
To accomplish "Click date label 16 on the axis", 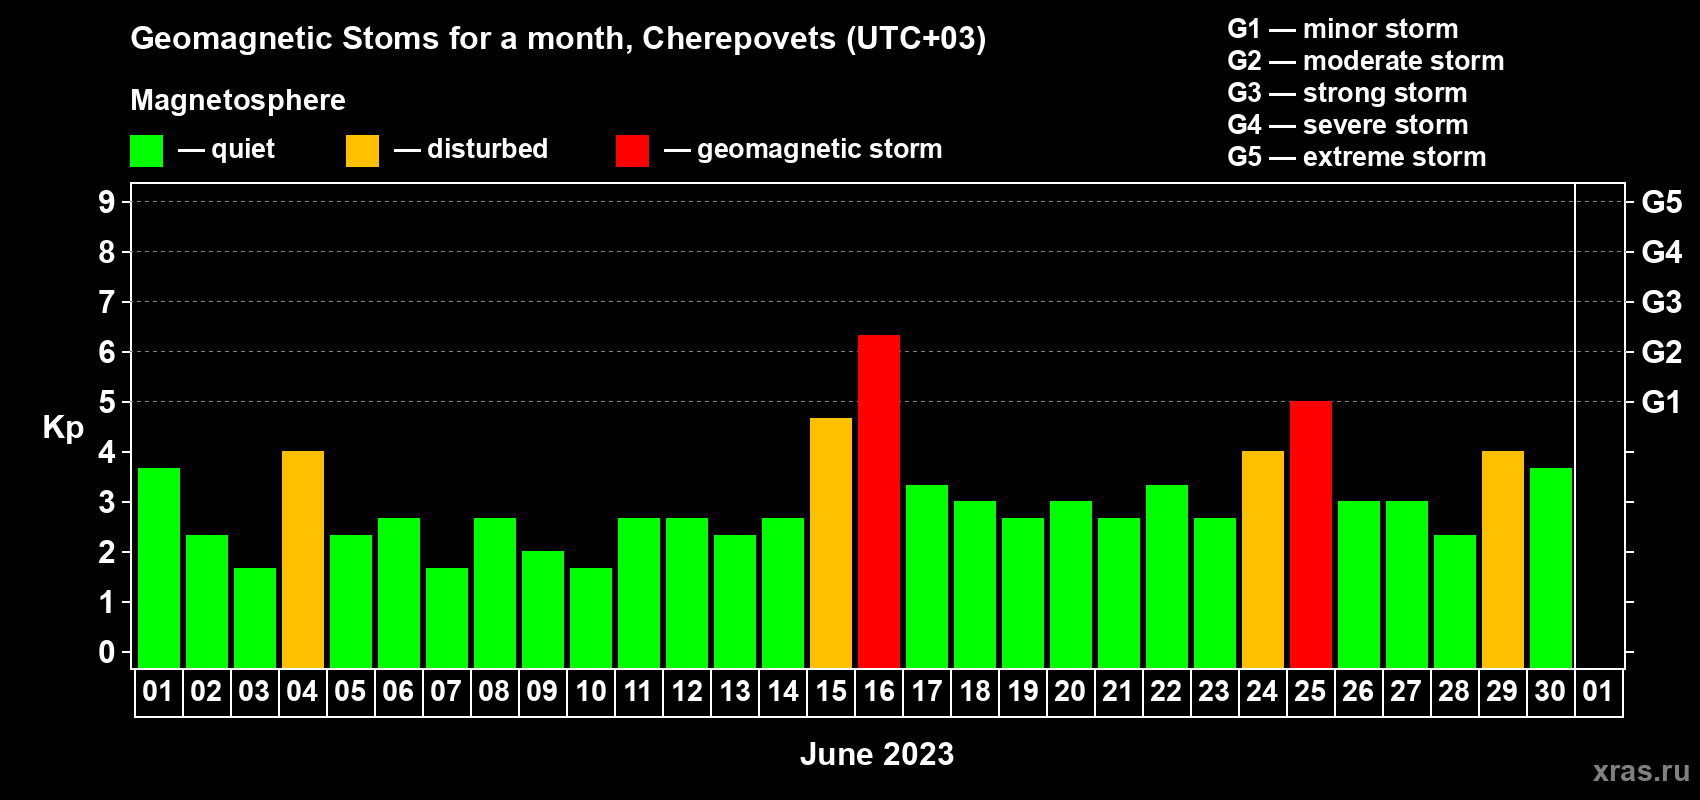I will (x=879, y=692).
